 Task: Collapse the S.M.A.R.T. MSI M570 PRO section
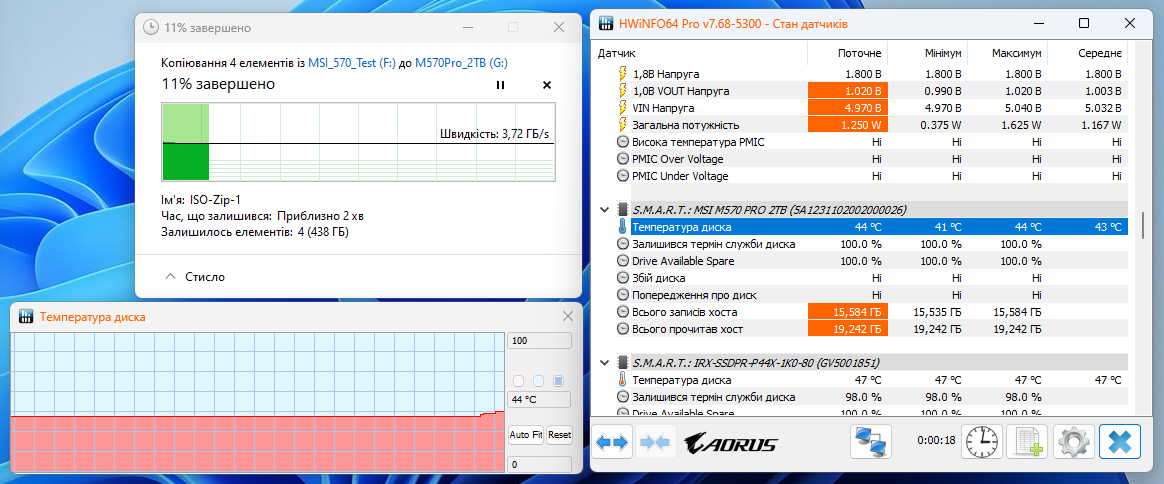[604, 209]
